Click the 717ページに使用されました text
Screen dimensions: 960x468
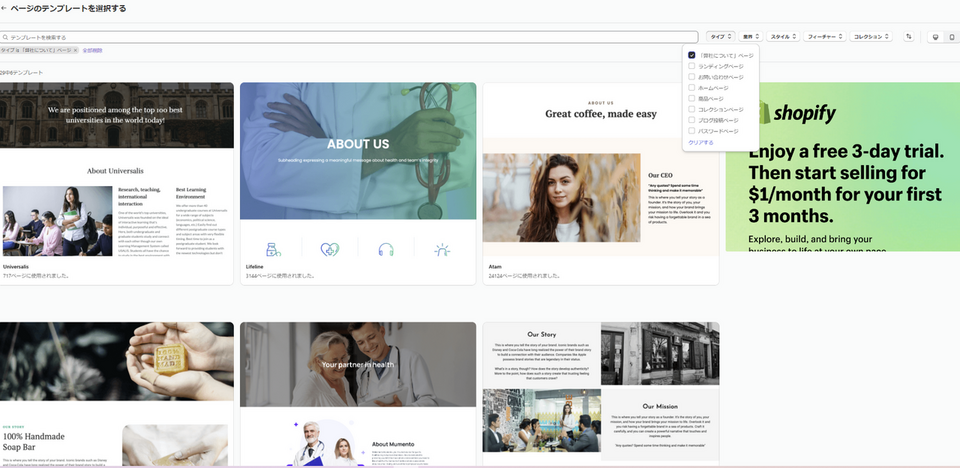36,276
